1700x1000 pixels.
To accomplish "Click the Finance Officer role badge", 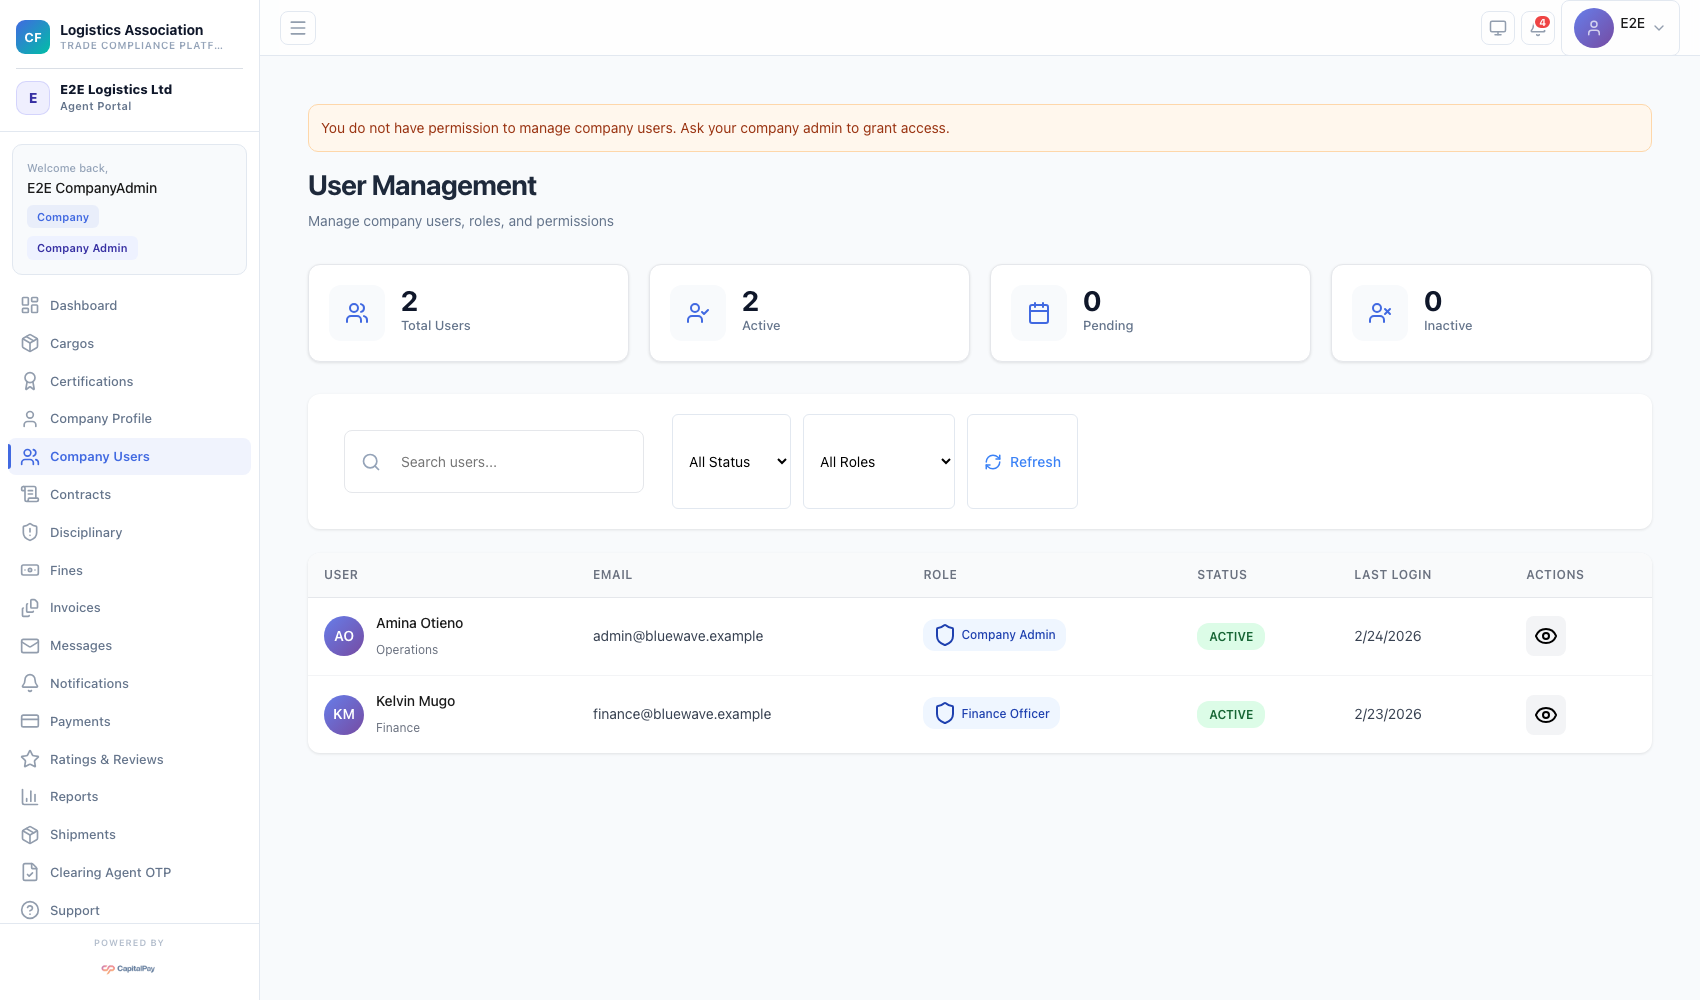I will point(991,714).
